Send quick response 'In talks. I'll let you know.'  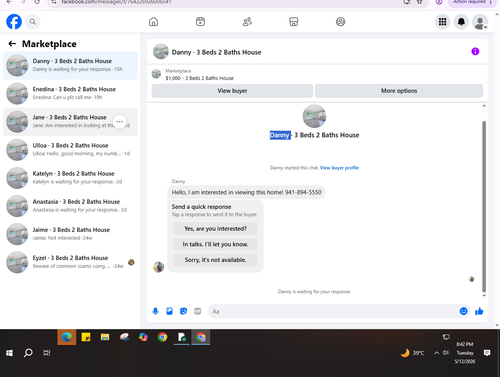point(215,244)
